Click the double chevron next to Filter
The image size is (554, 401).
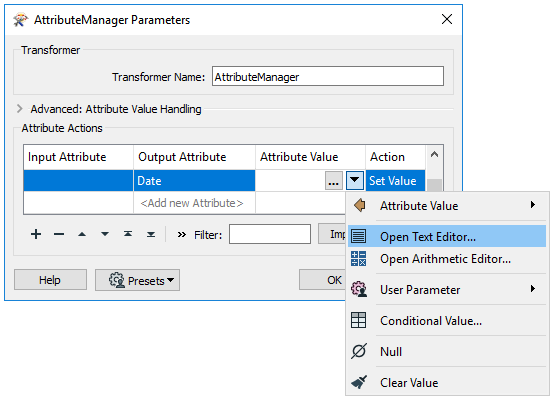click(x=182, y=235)
